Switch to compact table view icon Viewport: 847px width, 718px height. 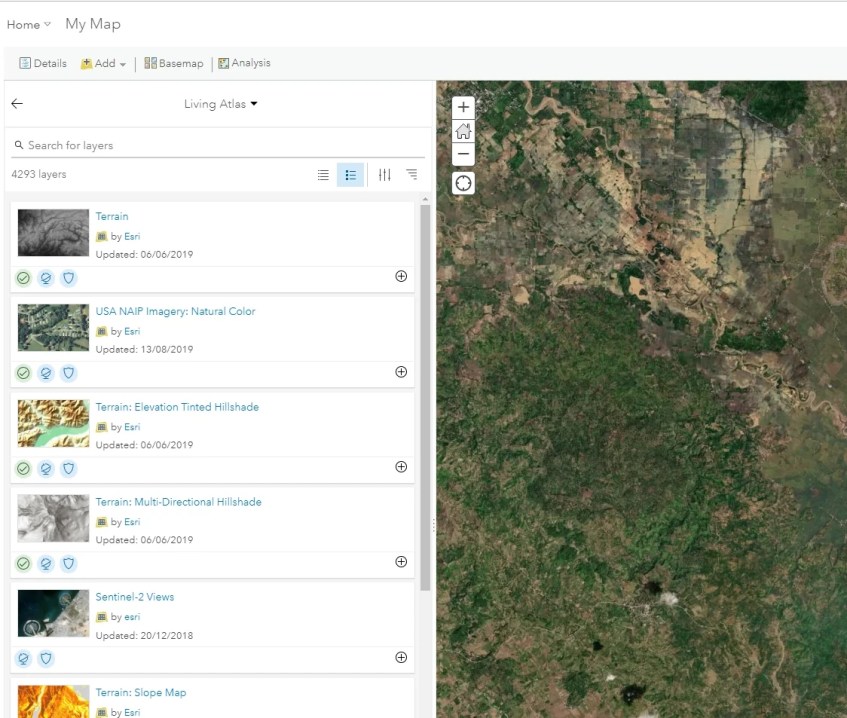323,175
